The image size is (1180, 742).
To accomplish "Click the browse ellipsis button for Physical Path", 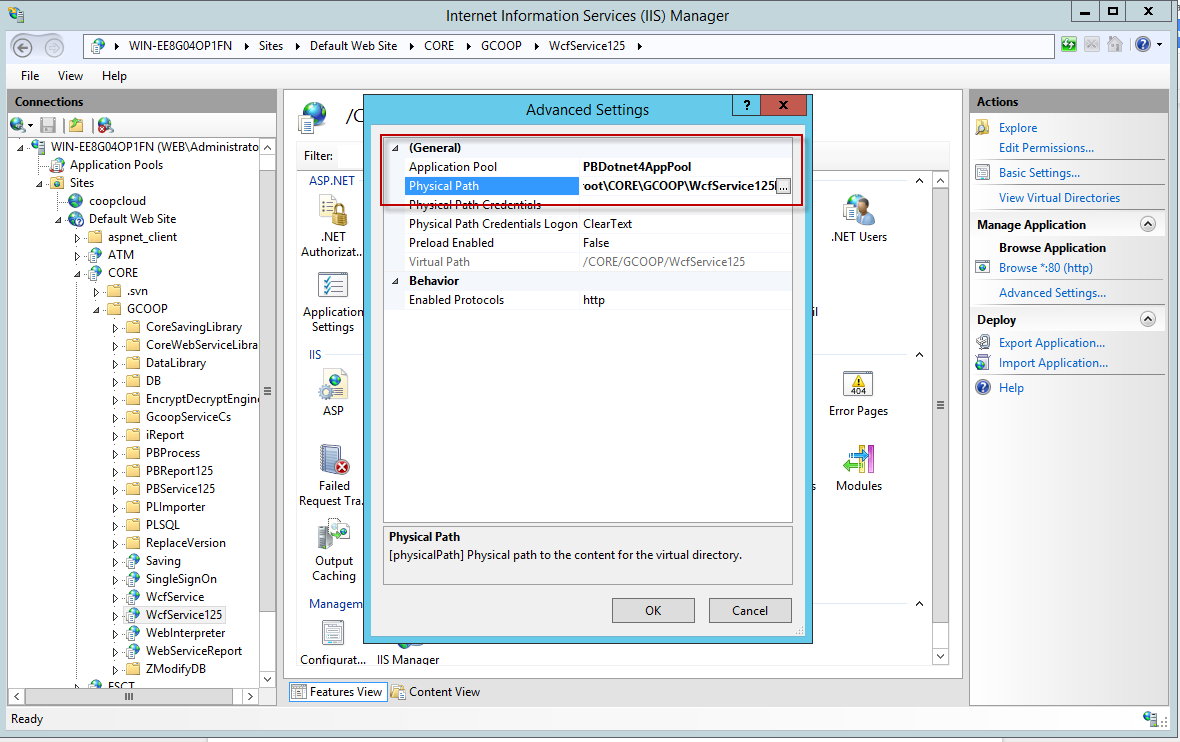I will [783, 186].
